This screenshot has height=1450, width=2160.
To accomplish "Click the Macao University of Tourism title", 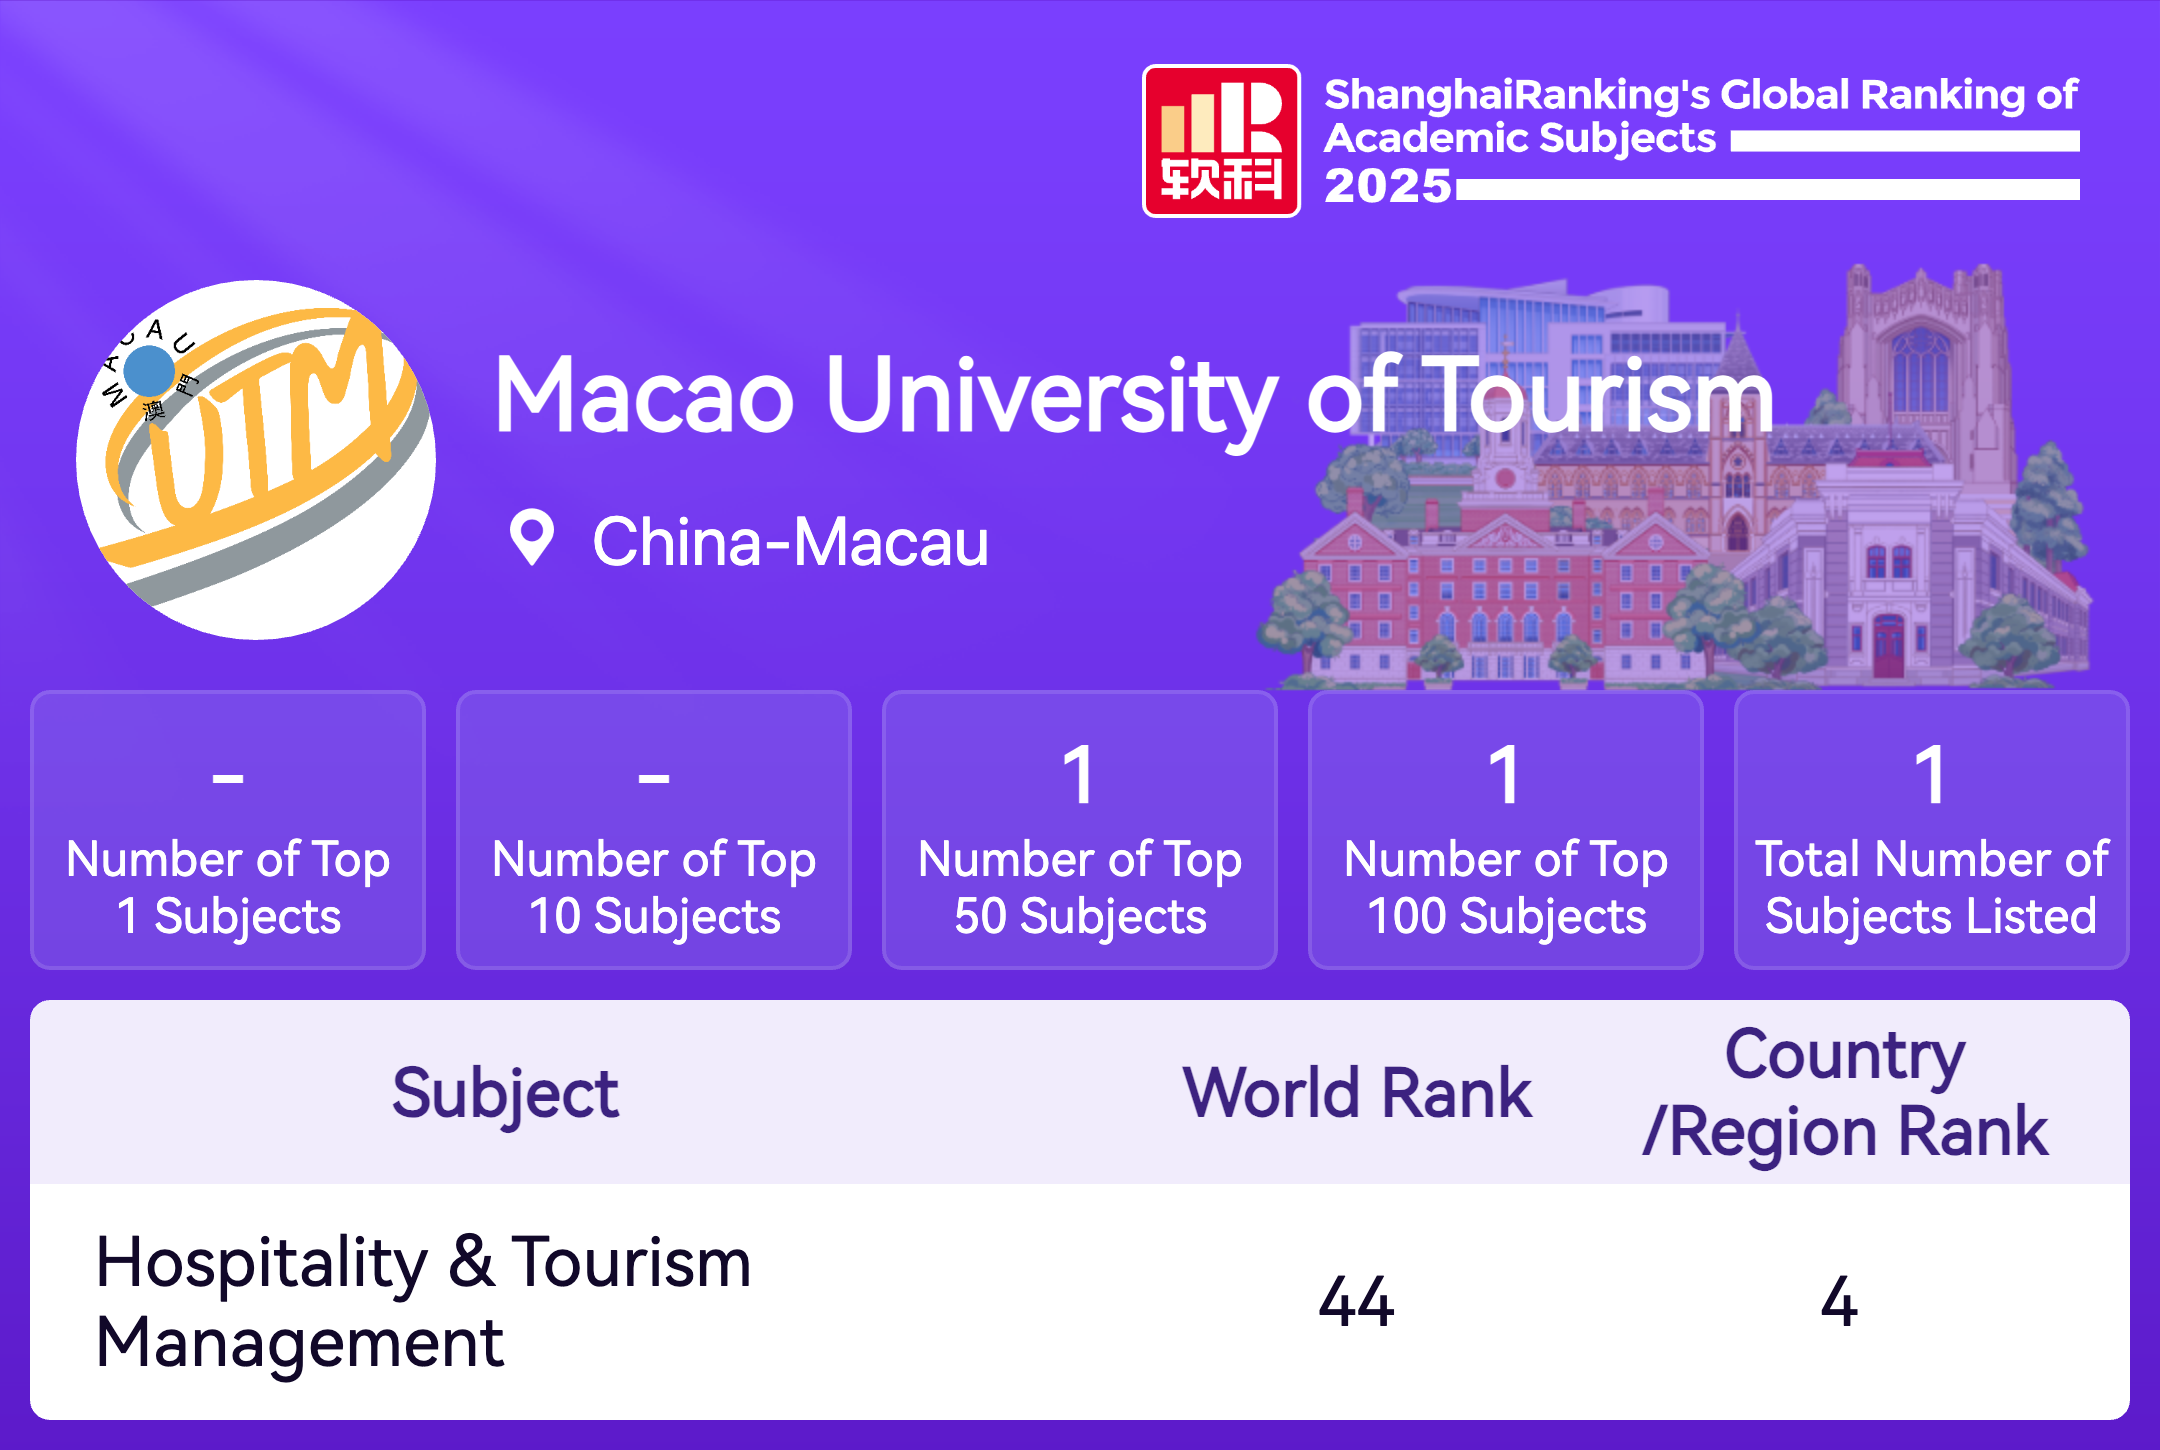I will (x=1133, y=397).
